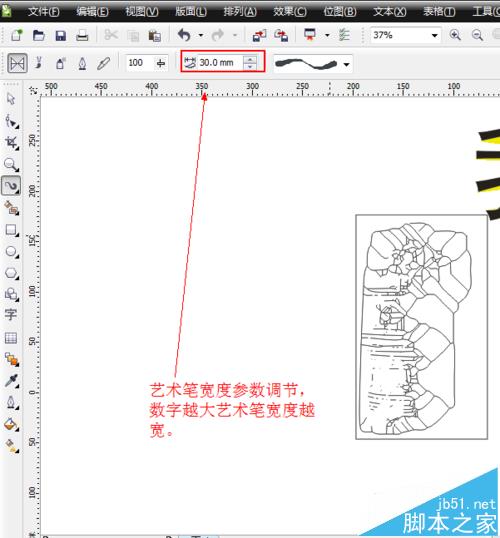The height and width of the screenshot is (538, 500).
Task: Open the 表格(T) menu
Action: pos(439,12)
